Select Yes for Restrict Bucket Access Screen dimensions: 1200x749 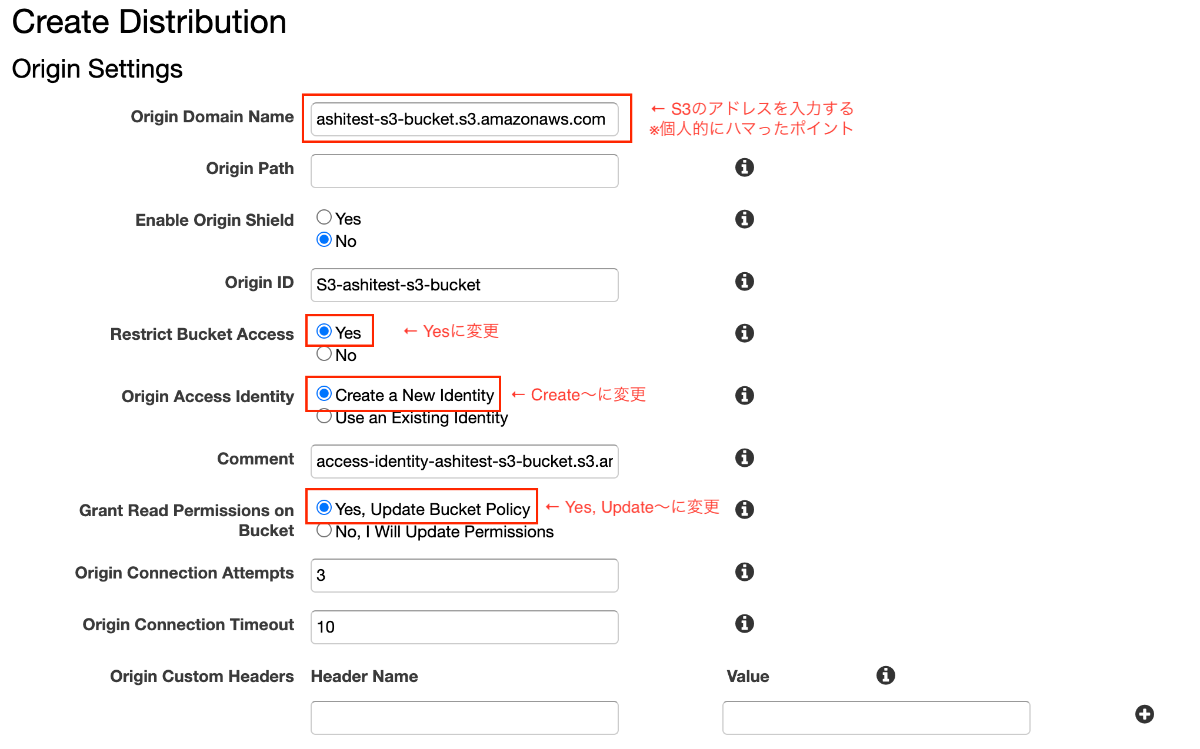click(324, 332)
